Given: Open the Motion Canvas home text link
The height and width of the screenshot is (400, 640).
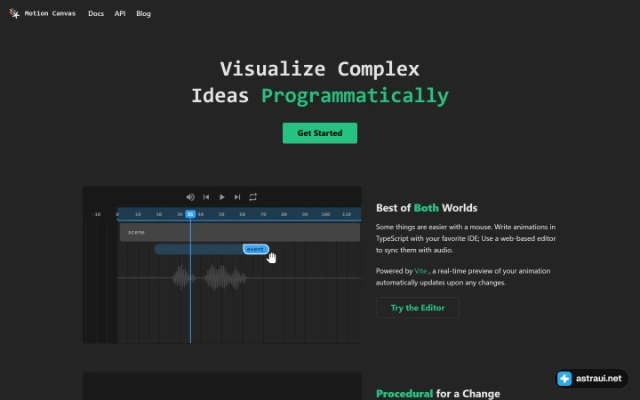Looking at the screenshot, I should click(x=50, y=13).
